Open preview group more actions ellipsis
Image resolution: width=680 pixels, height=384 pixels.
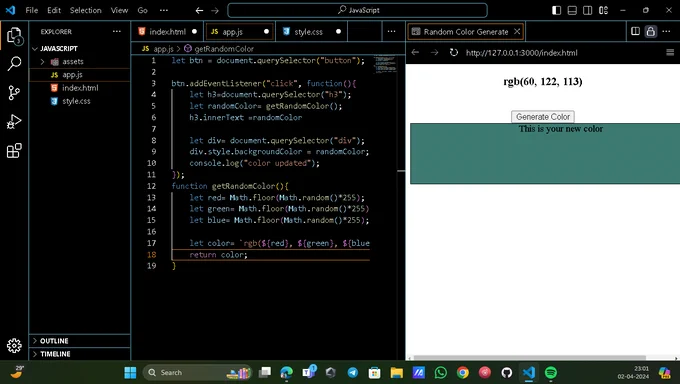667,31
